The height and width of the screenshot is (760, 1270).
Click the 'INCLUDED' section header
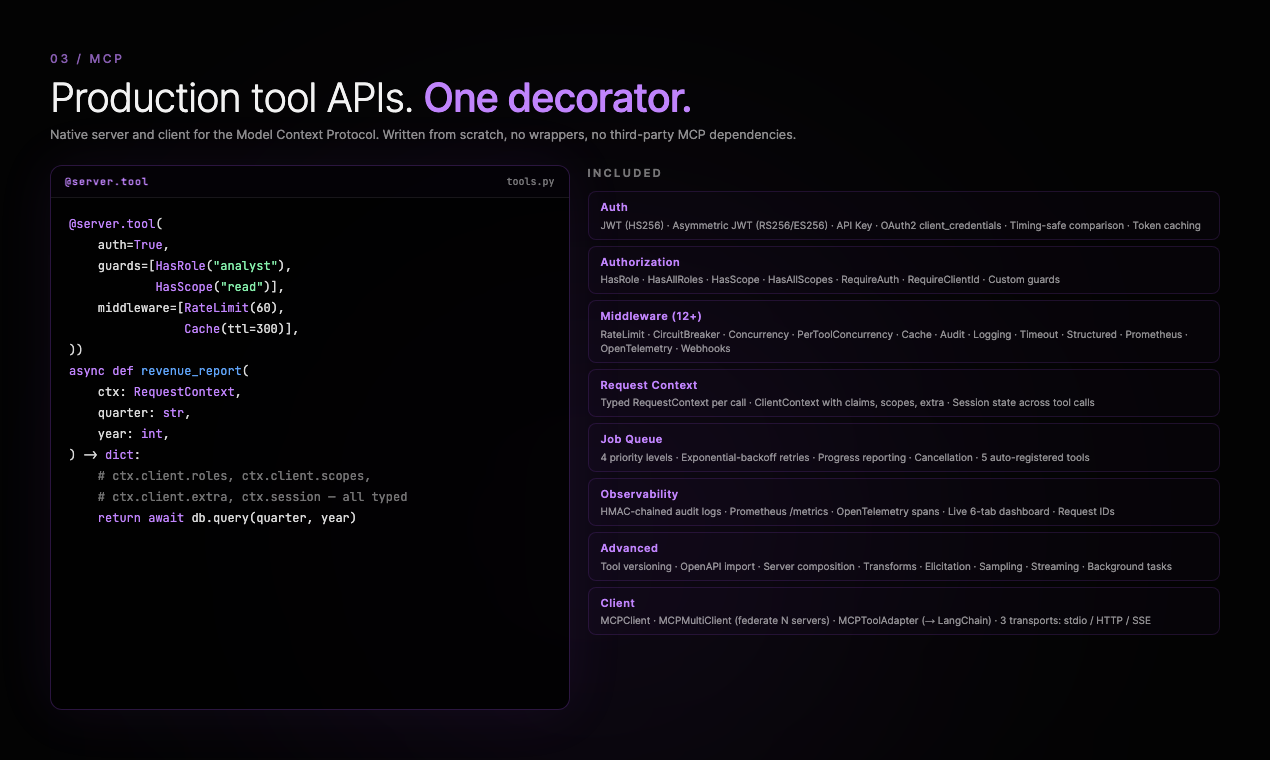[x=624, y=173]
